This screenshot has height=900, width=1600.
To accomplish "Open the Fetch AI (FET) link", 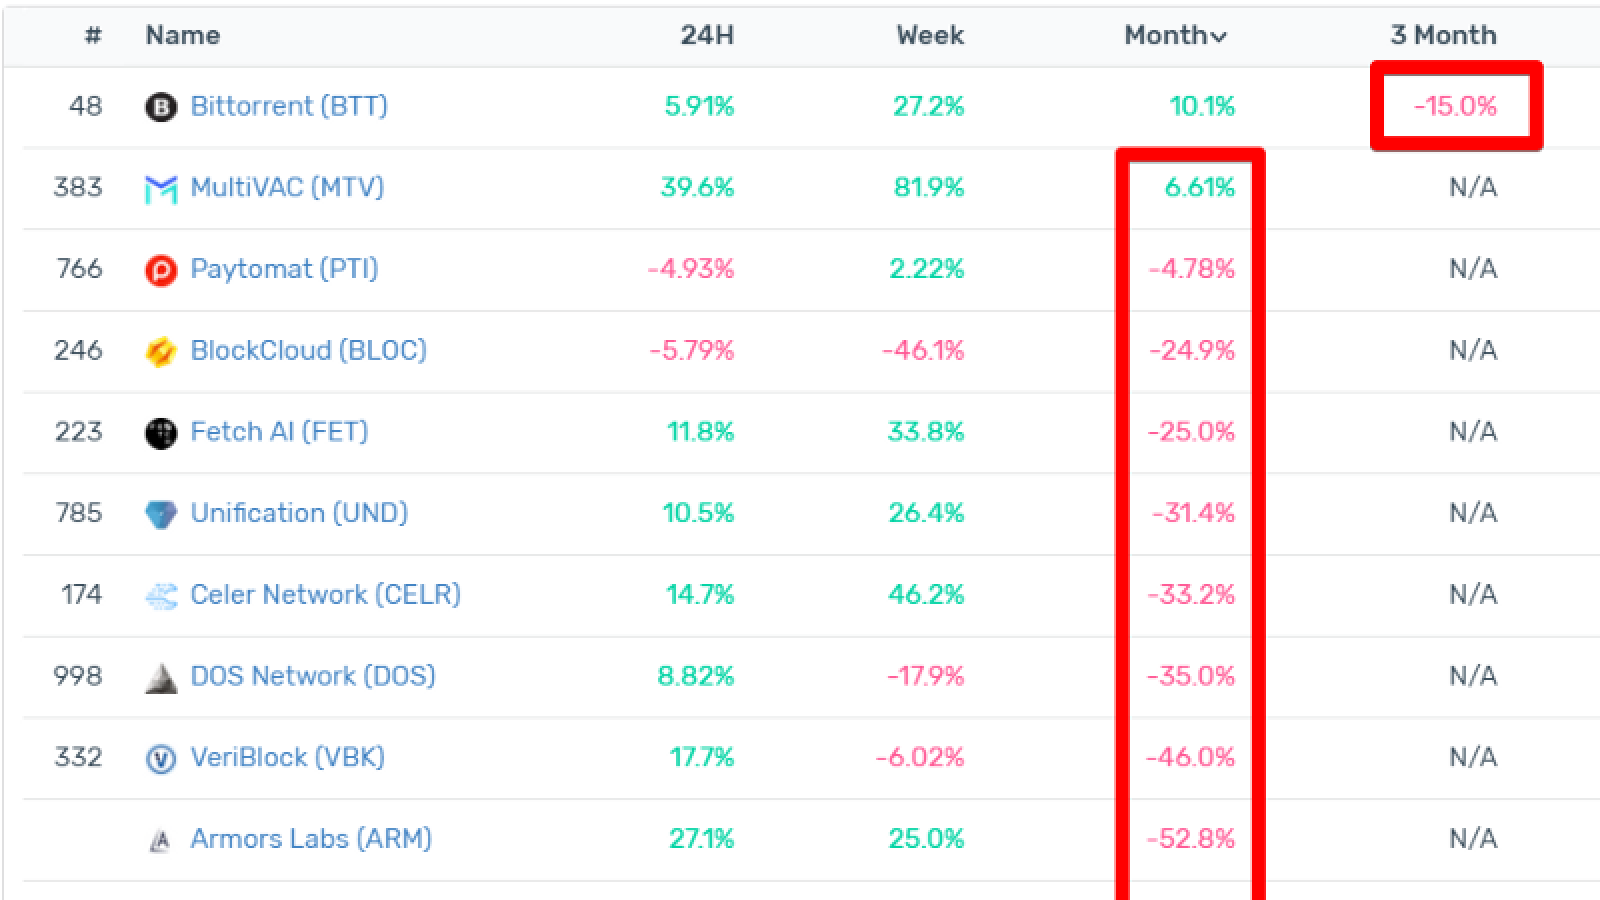I will [279, 432].
